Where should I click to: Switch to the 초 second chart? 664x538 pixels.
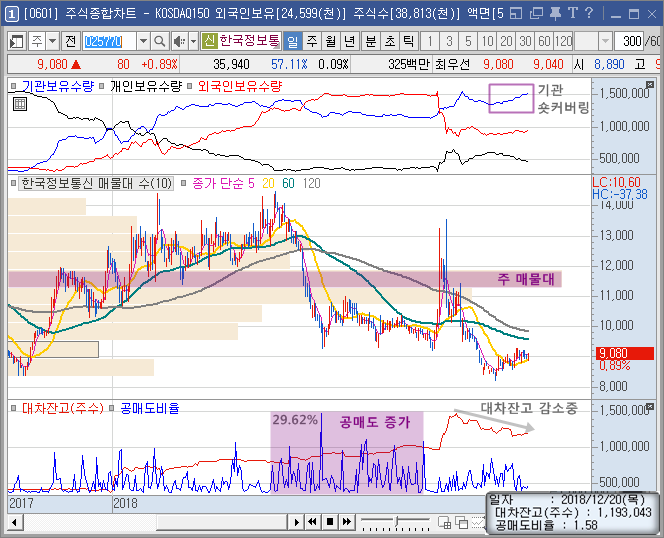390,42
